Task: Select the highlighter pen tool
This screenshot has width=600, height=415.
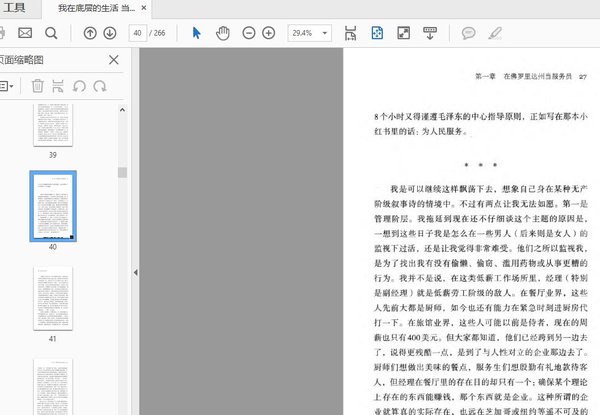Action: (494, 33)
